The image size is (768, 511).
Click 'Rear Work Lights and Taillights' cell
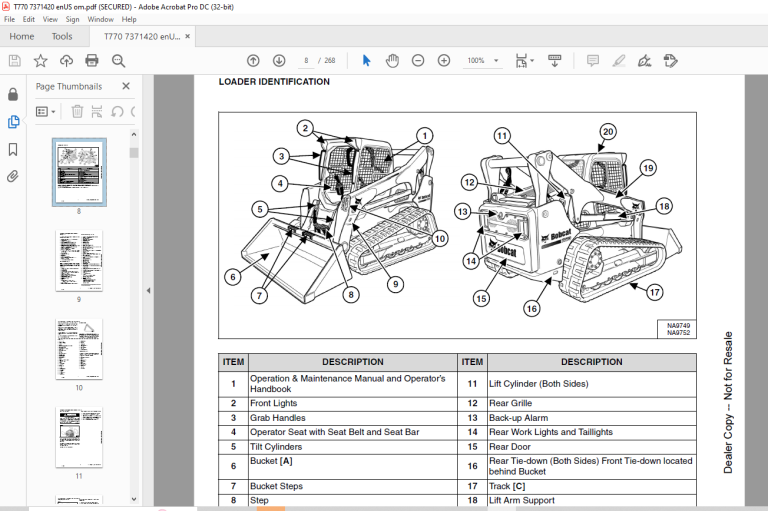point(592,432)
